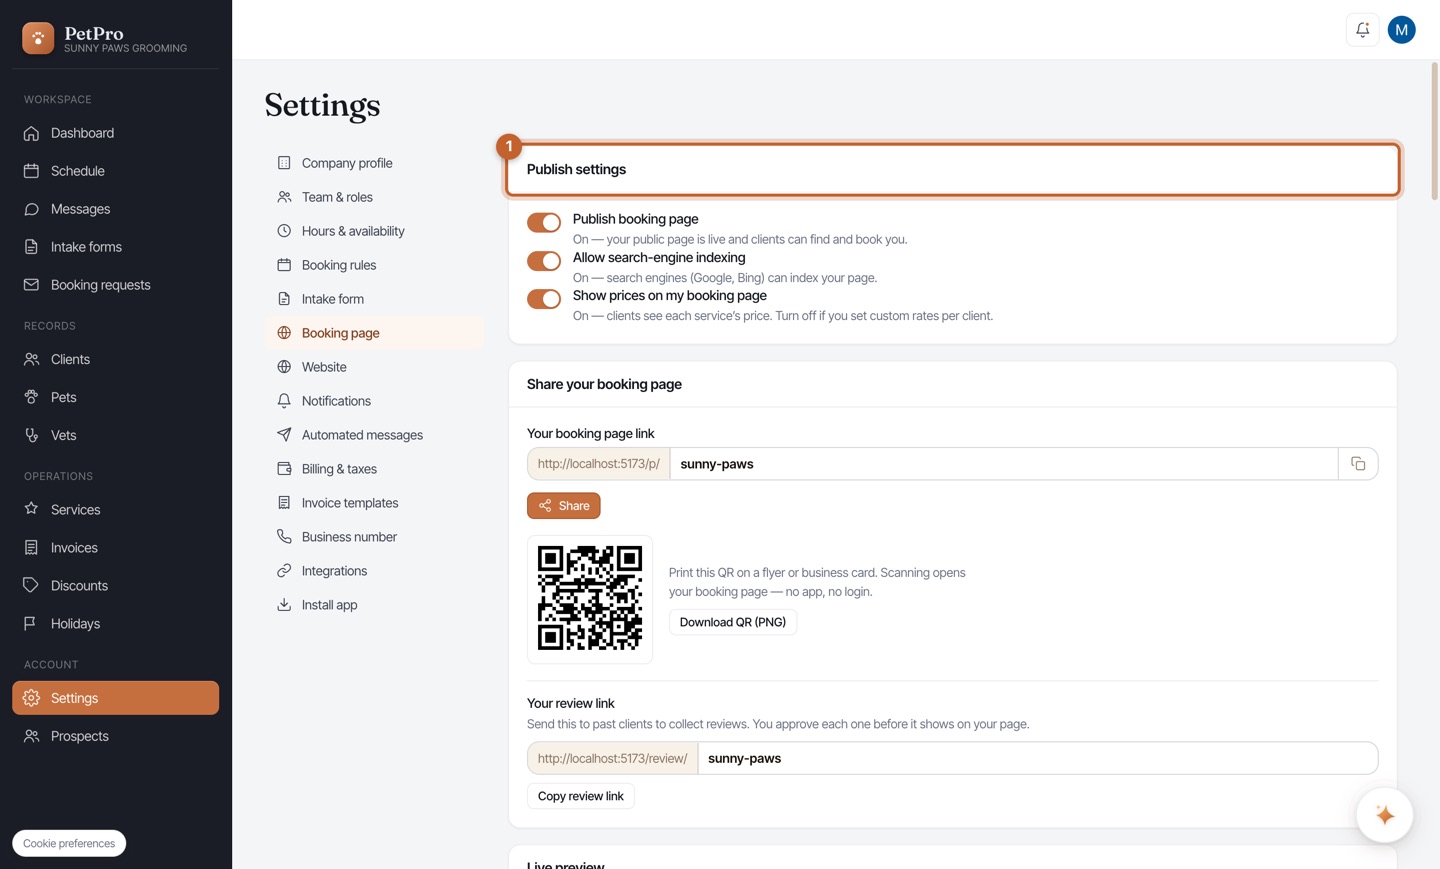The image size is (1440, 869).
Task: Click the Company profile building icon
Action: click(284, 163)
